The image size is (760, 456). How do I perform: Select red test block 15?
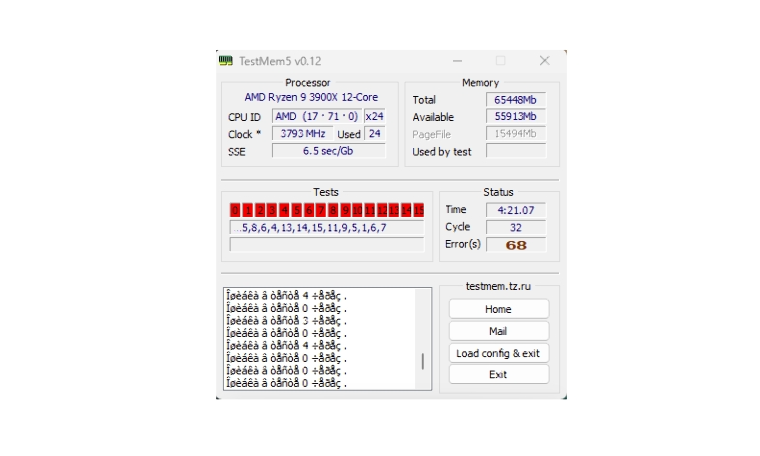click(x=419, y=210)
